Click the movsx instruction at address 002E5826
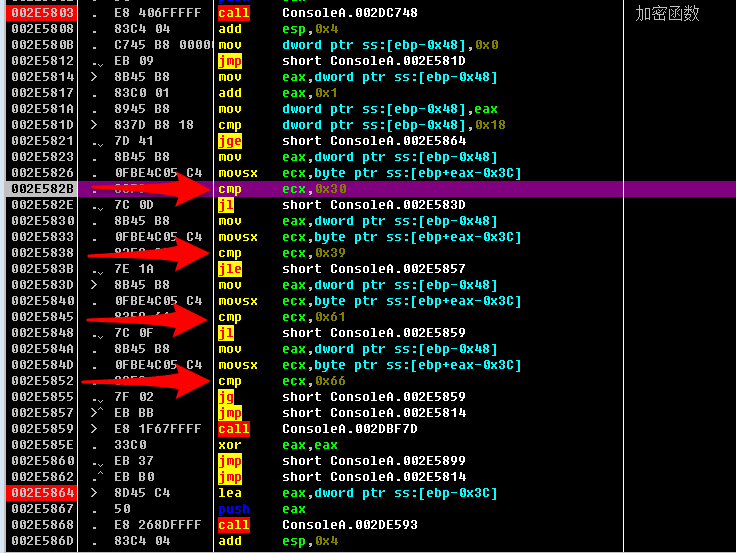The height and width of the screenshot is (553, 736). (x=369, y=173)
